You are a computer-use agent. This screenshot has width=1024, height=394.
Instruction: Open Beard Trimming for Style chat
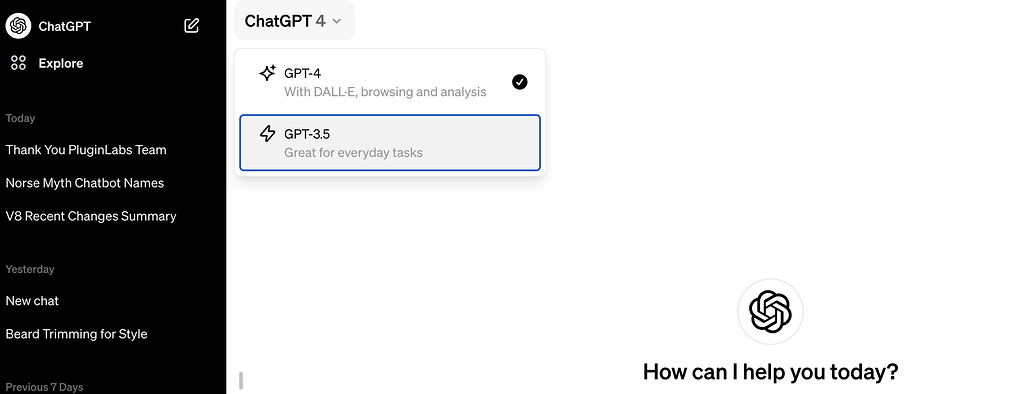point(76,334)
